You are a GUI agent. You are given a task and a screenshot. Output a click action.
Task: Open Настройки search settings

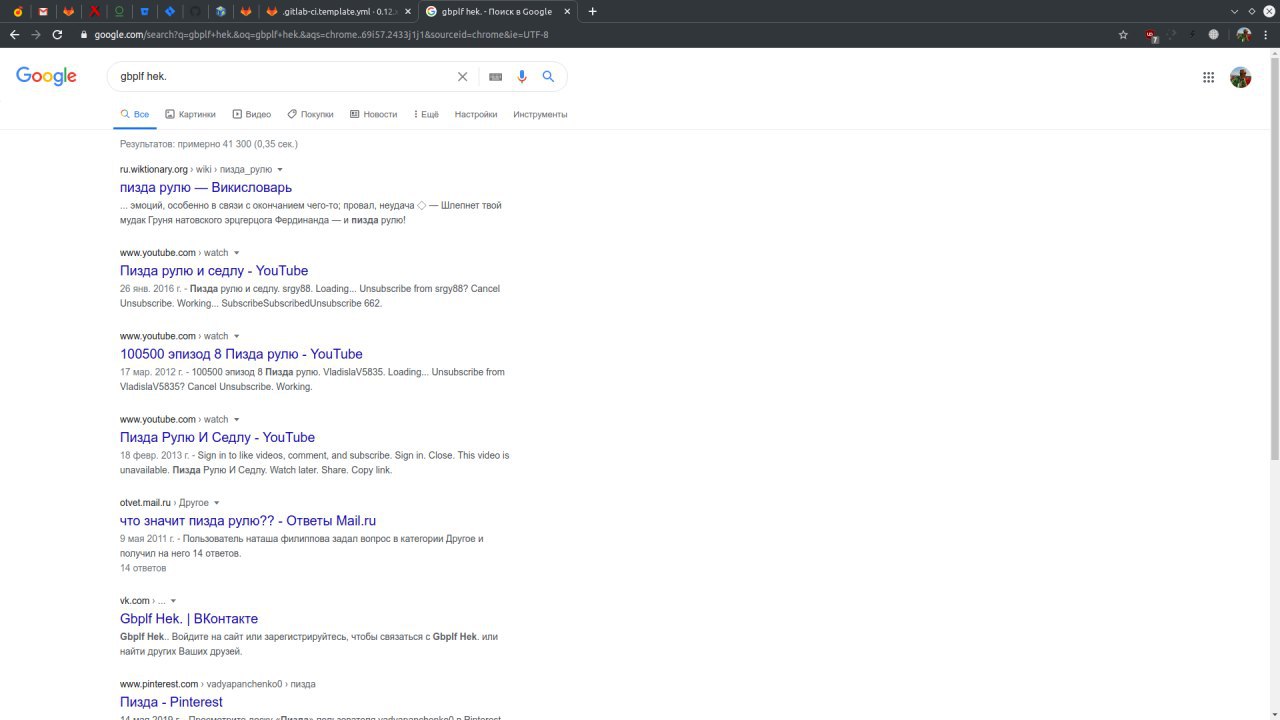(476, 114)
